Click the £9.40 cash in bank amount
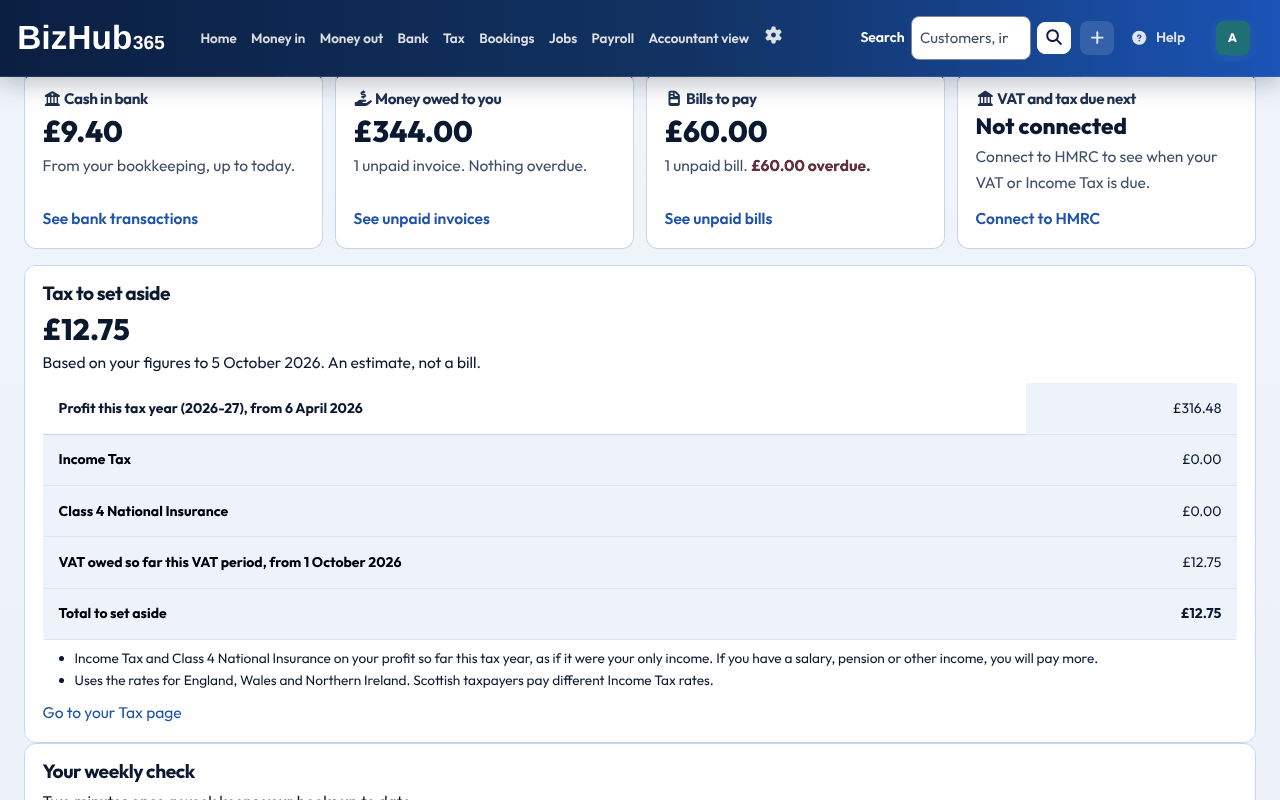1280x800 pixels. (x=83, y=131)
